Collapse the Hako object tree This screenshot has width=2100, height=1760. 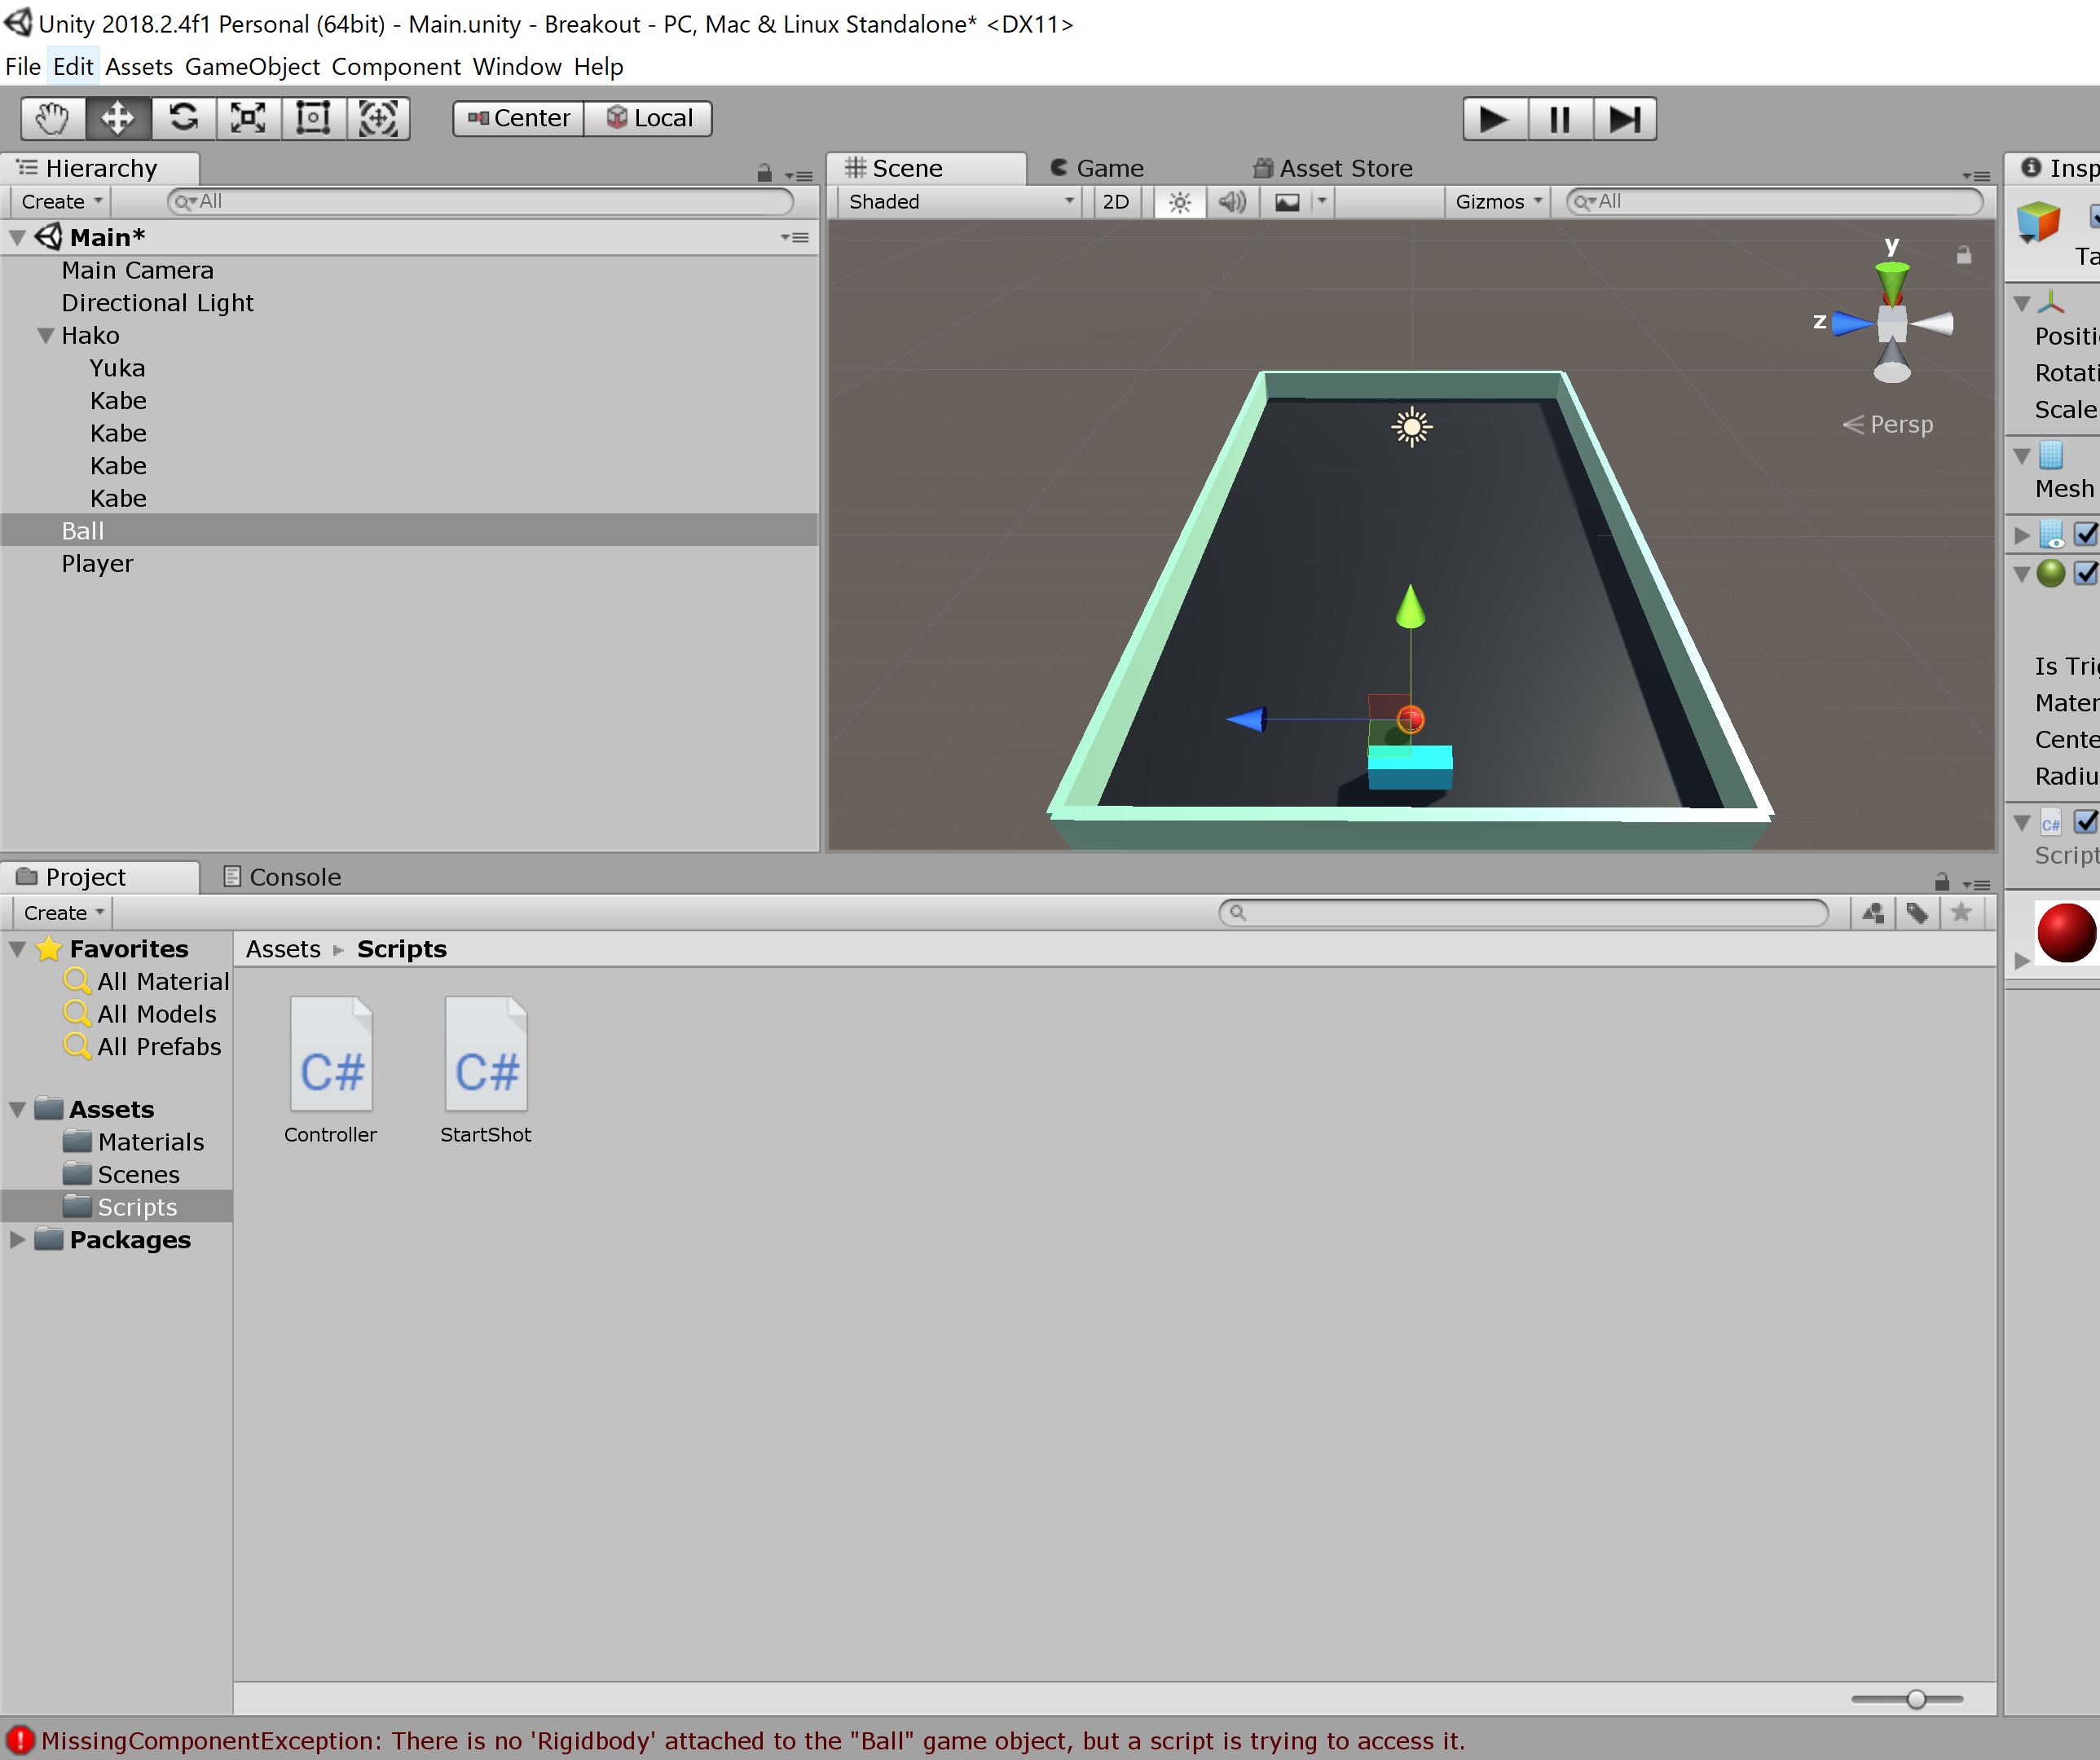[x=45, y=336]
